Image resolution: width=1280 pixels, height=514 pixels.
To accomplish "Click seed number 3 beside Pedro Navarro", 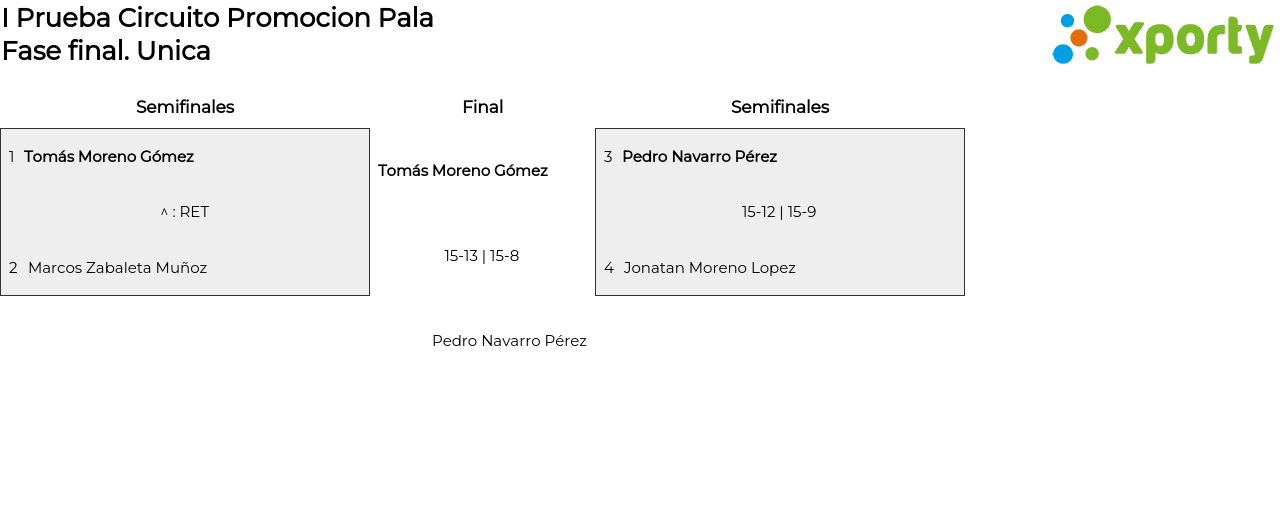I will point(608,157).
